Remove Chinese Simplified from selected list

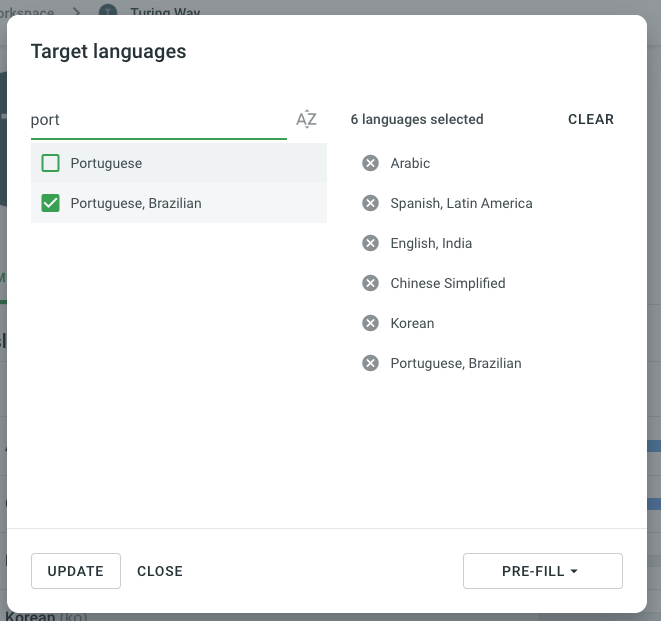(370, 283)
